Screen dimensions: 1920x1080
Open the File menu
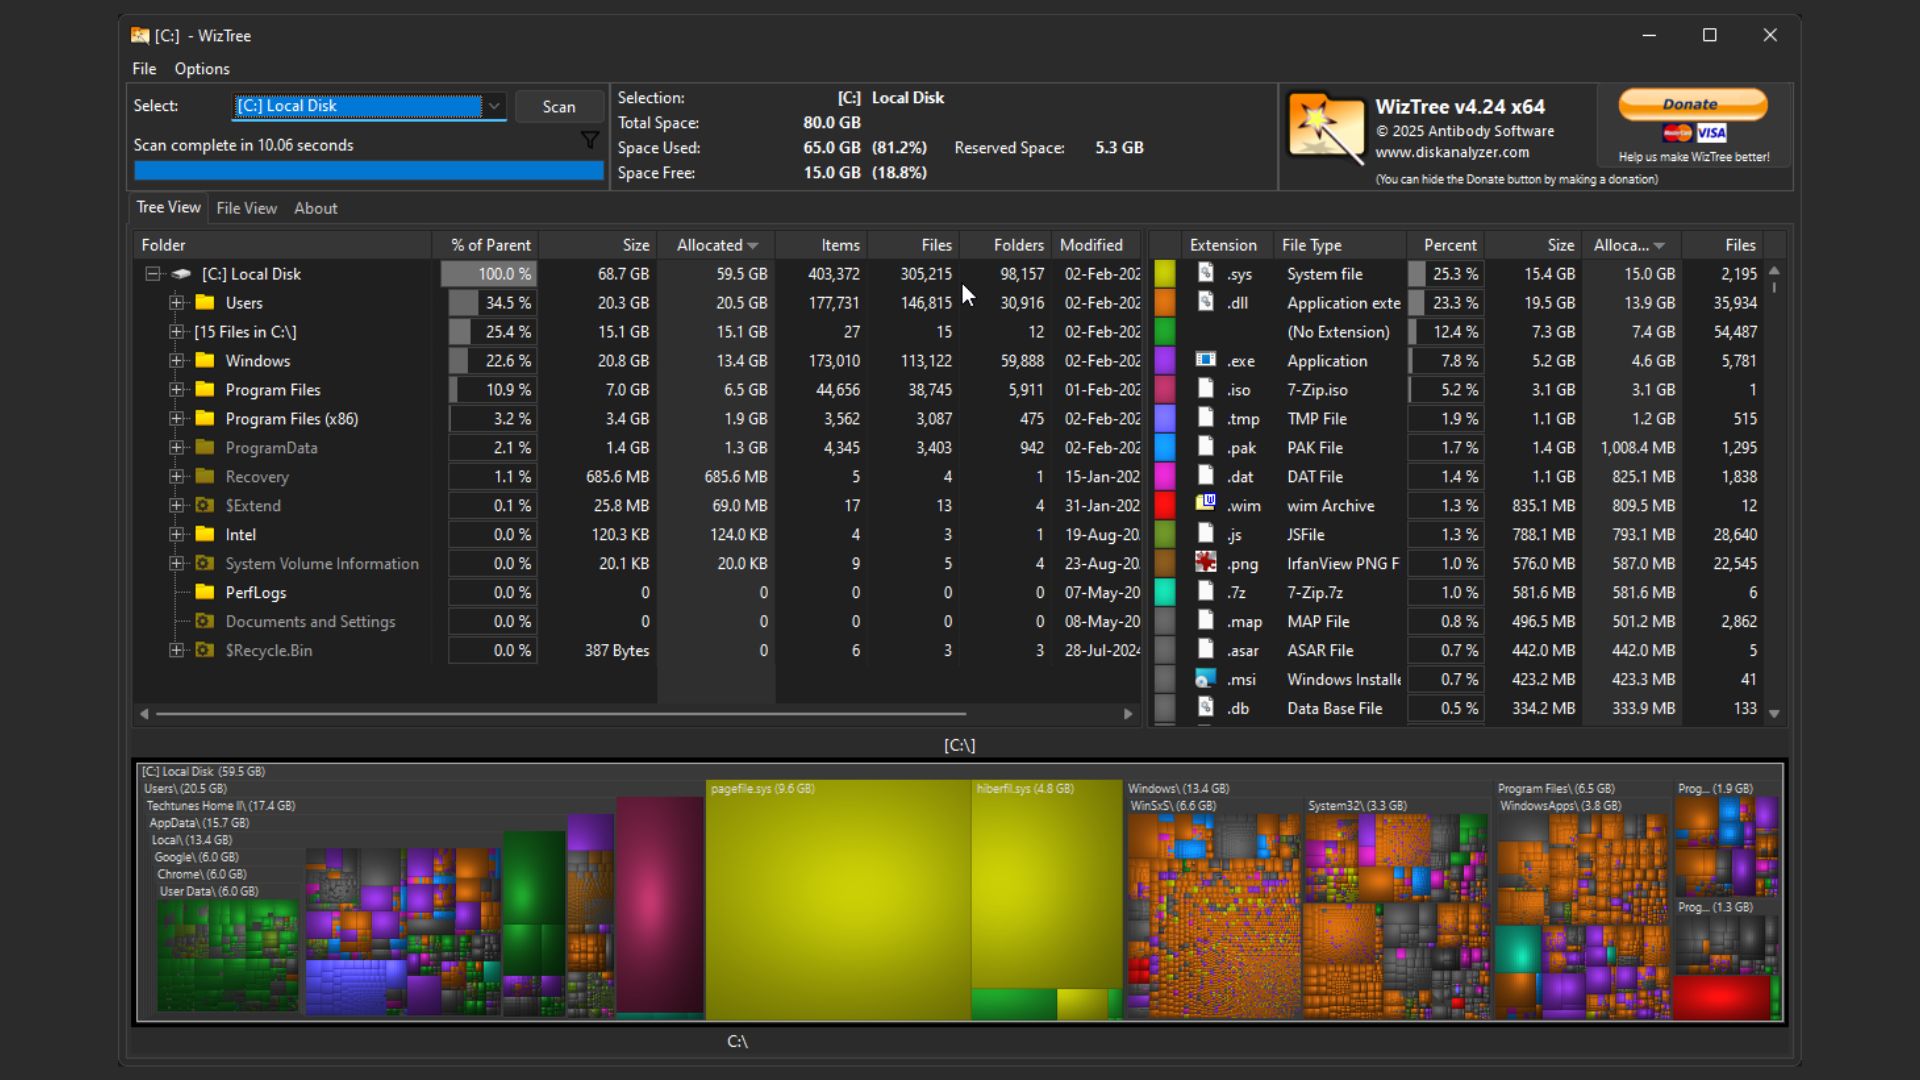144,69
